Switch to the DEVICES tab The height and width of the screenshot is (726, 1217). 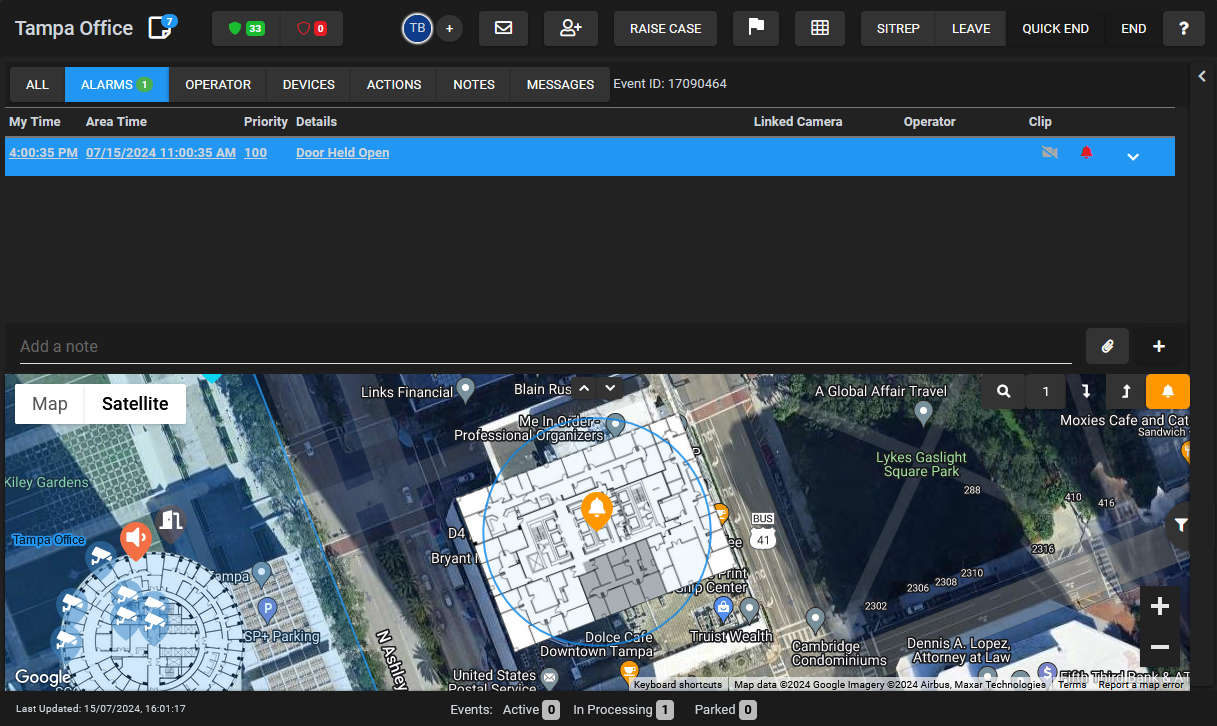[309, 85]
